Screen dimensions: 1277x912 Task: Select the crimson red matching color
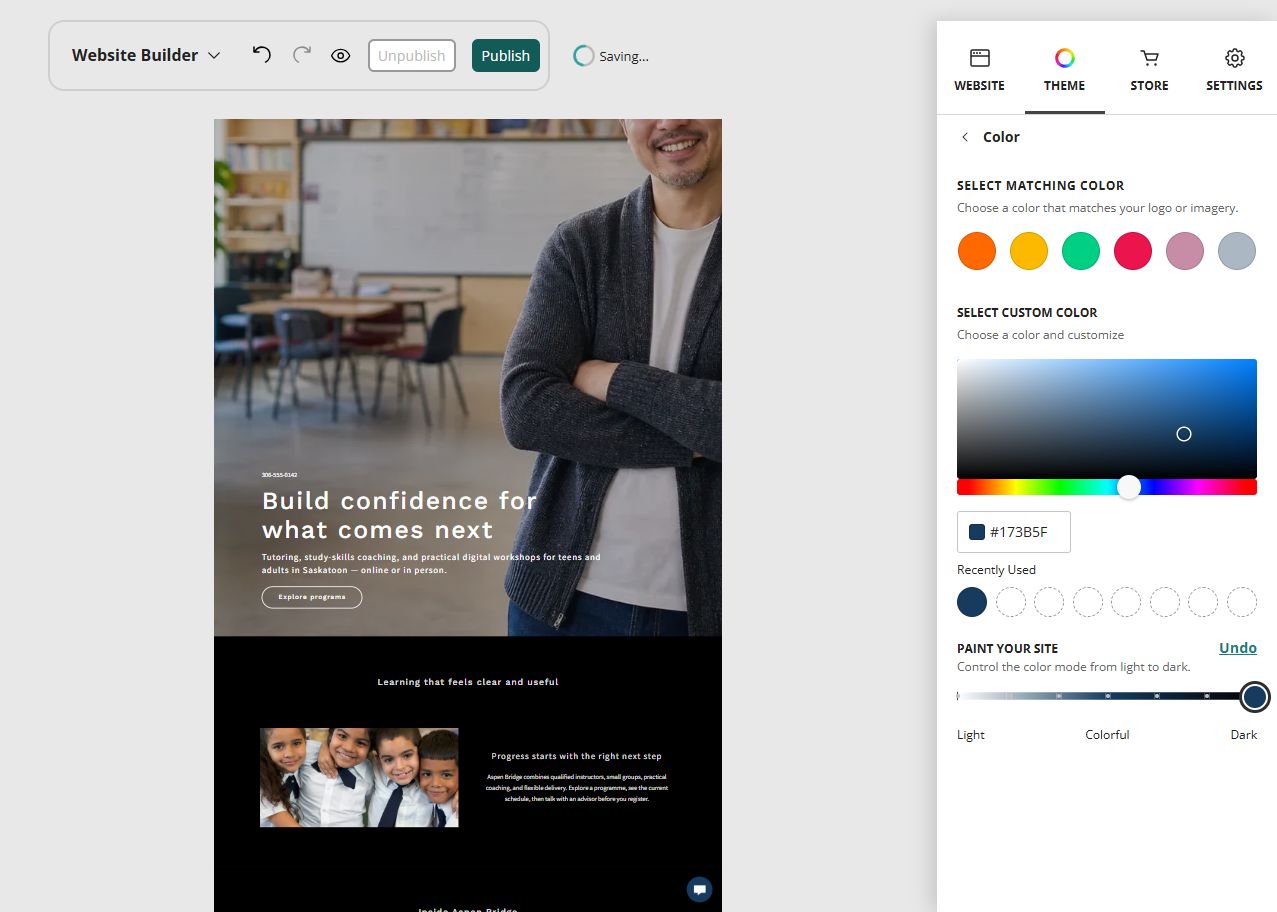point(1133,251)
